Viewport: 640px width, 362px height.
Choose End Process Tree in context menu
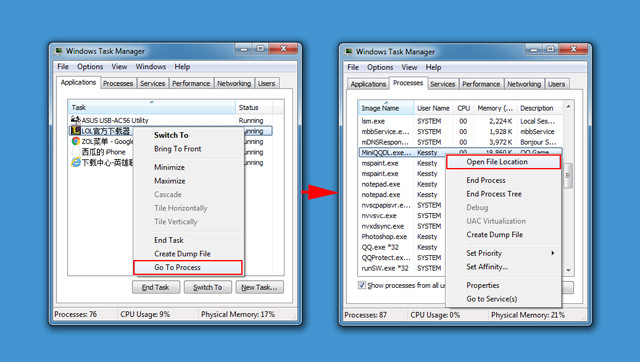pos(503,194)
